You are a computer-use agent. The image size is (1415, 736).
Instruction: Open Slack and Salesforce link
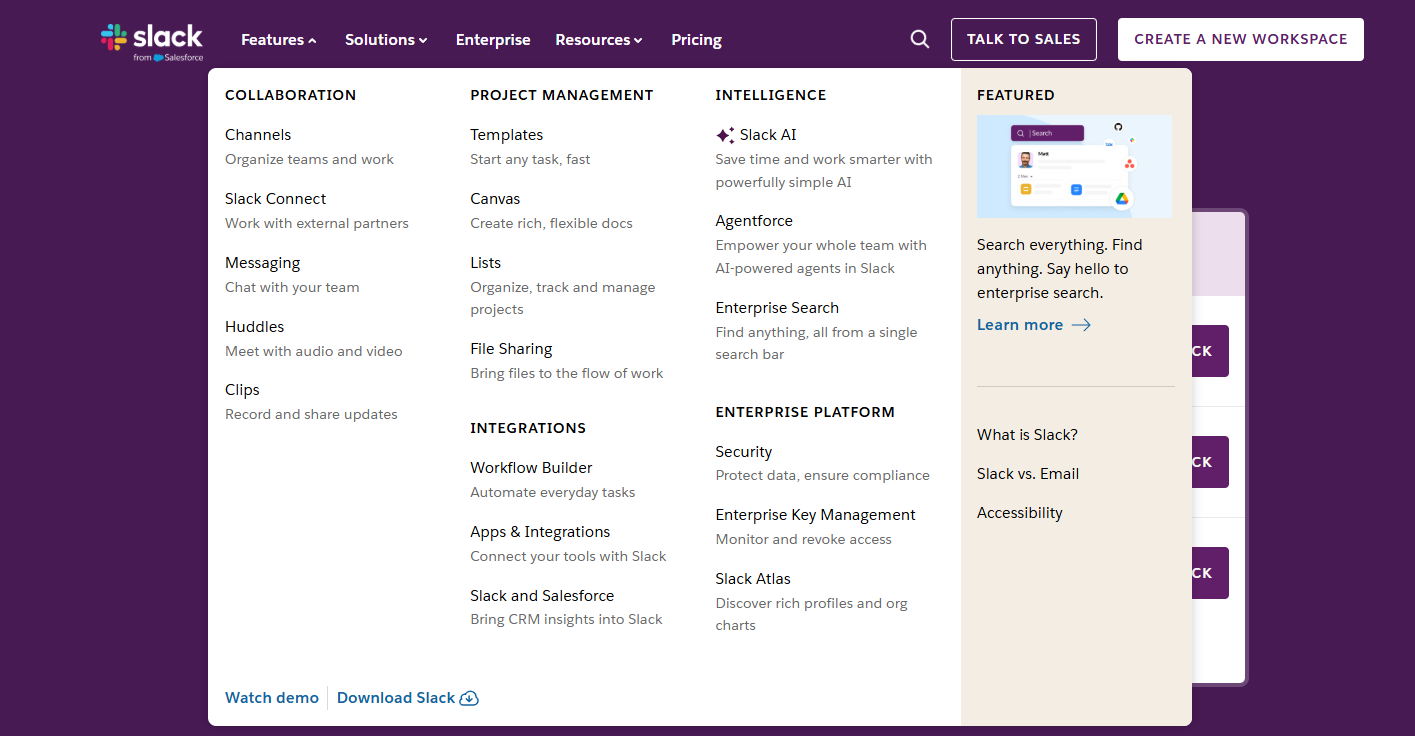542,596
